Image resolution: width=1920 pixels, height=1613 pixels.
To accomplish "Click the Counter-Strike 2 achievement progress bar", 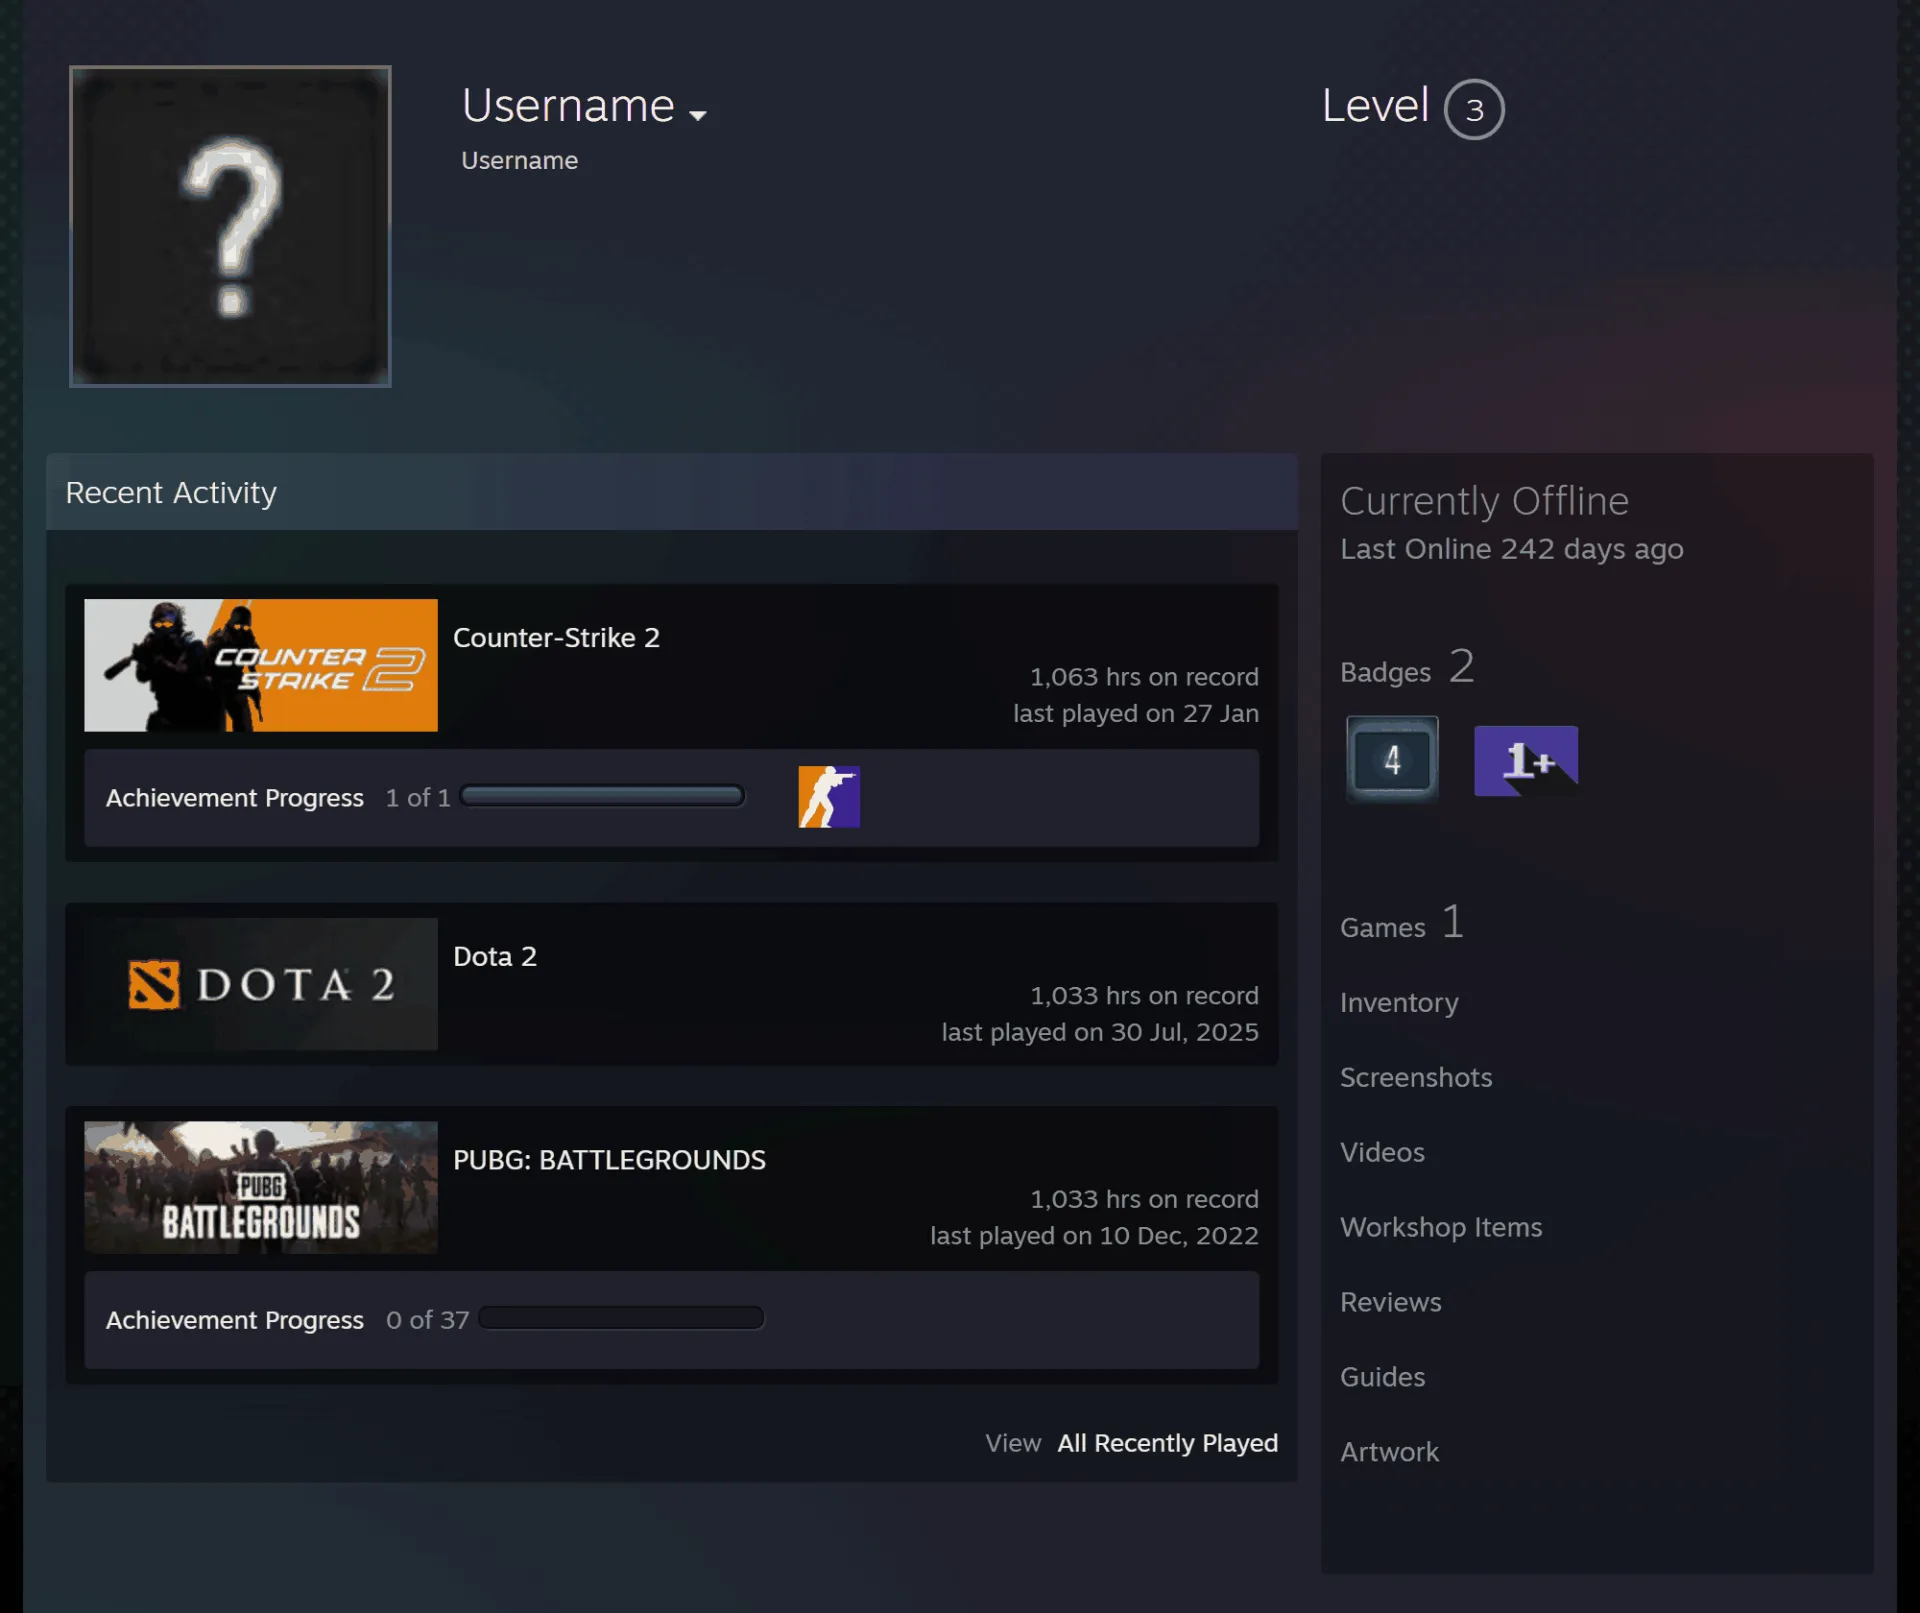I will click(602, 796).
